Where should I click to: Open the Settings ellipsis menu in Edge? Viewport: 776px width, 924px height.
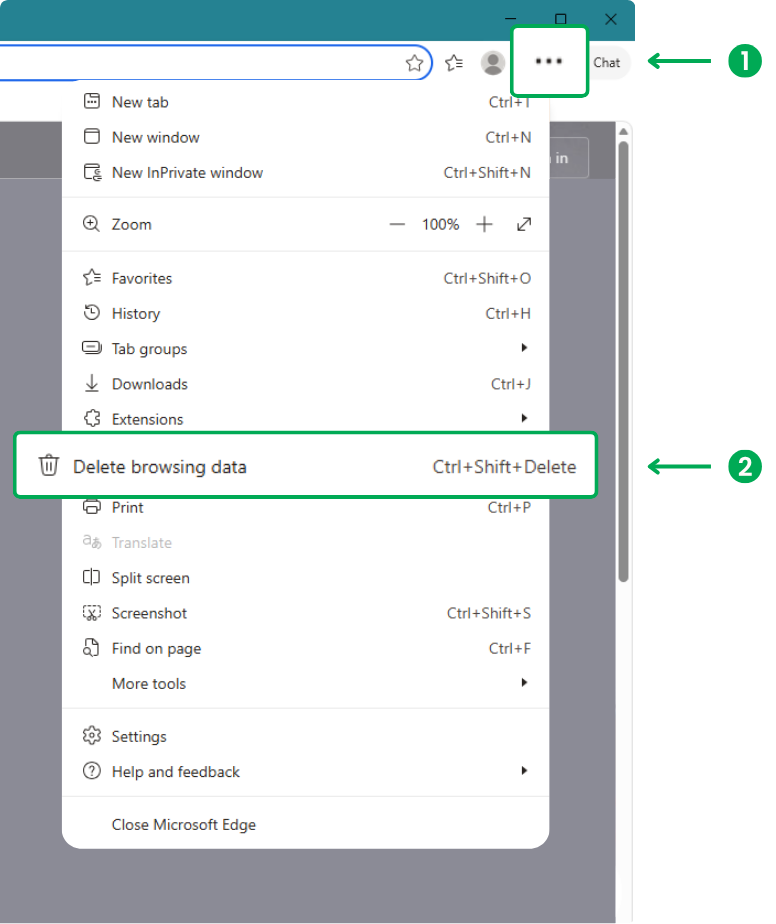(548, 62)
